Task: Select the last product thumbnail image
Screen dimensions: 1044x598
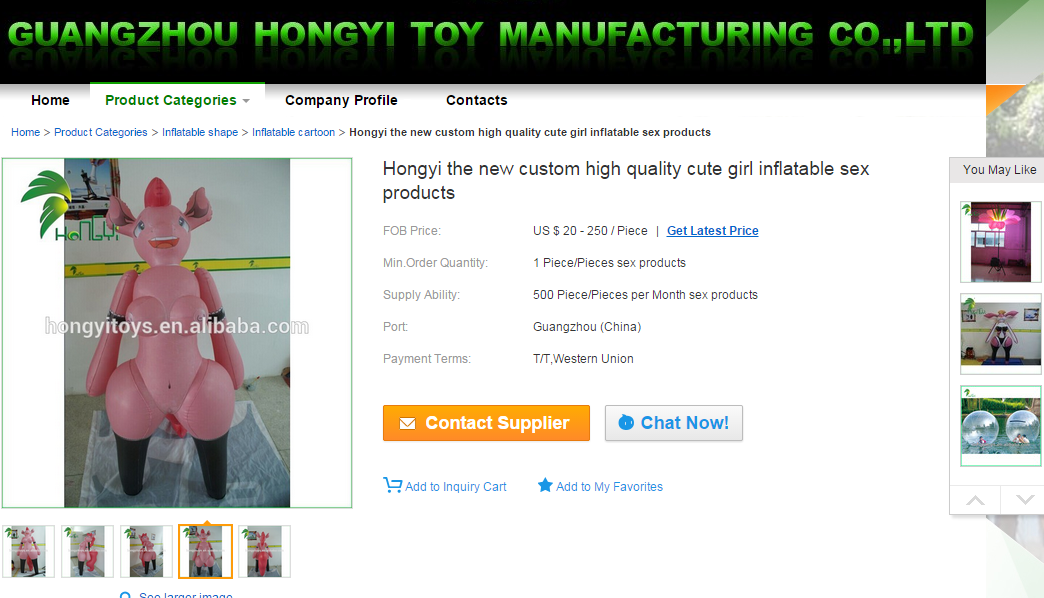Action: [264, 551]
